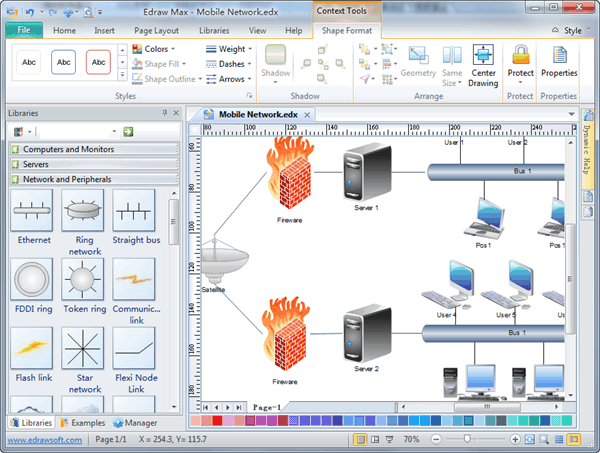This screenshot has height=453, width=600.
Task: Click the Zoom out minus icon
Action: 436,439
